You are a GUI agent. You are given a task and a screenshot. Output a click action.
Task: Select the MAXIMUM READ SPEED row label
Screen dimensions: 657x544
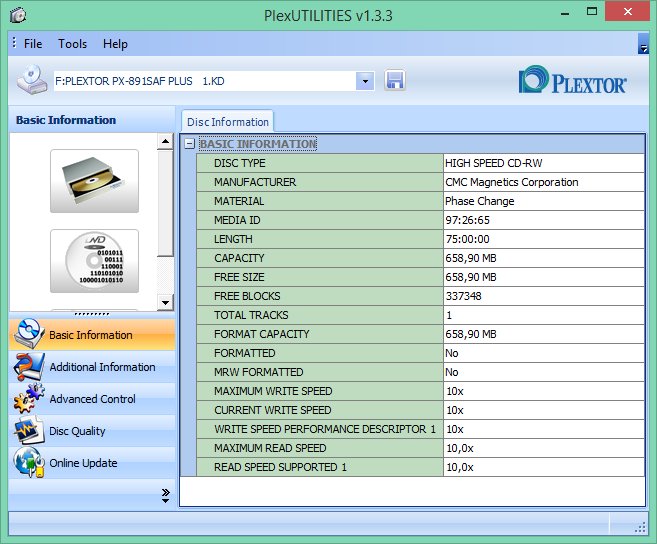(270, 448)
